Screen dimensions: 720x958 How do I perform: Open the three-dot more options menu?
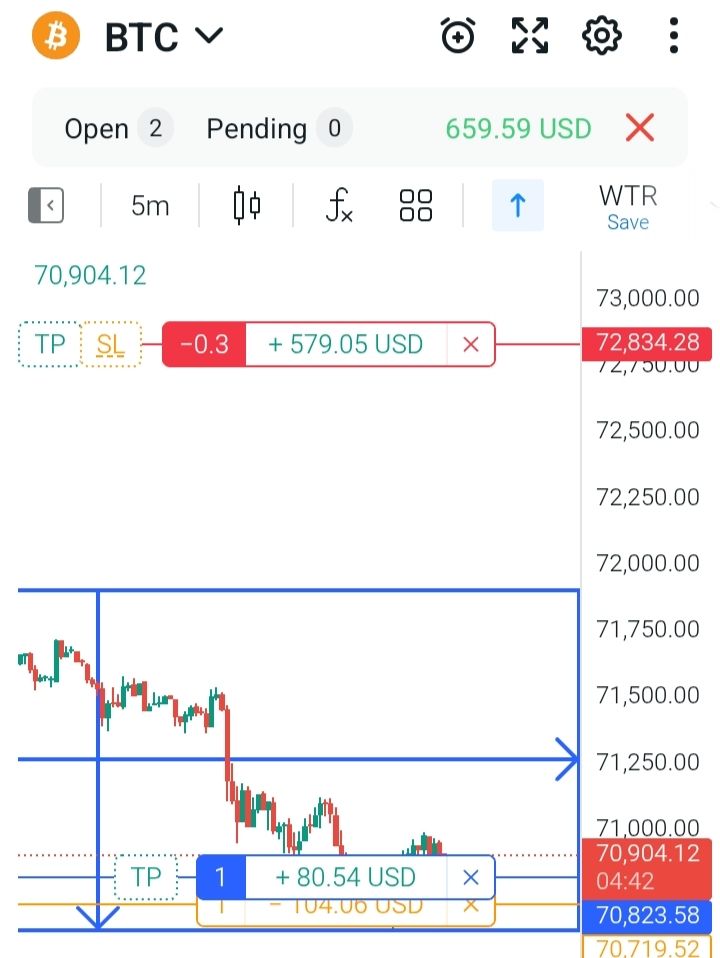[674, 37]
